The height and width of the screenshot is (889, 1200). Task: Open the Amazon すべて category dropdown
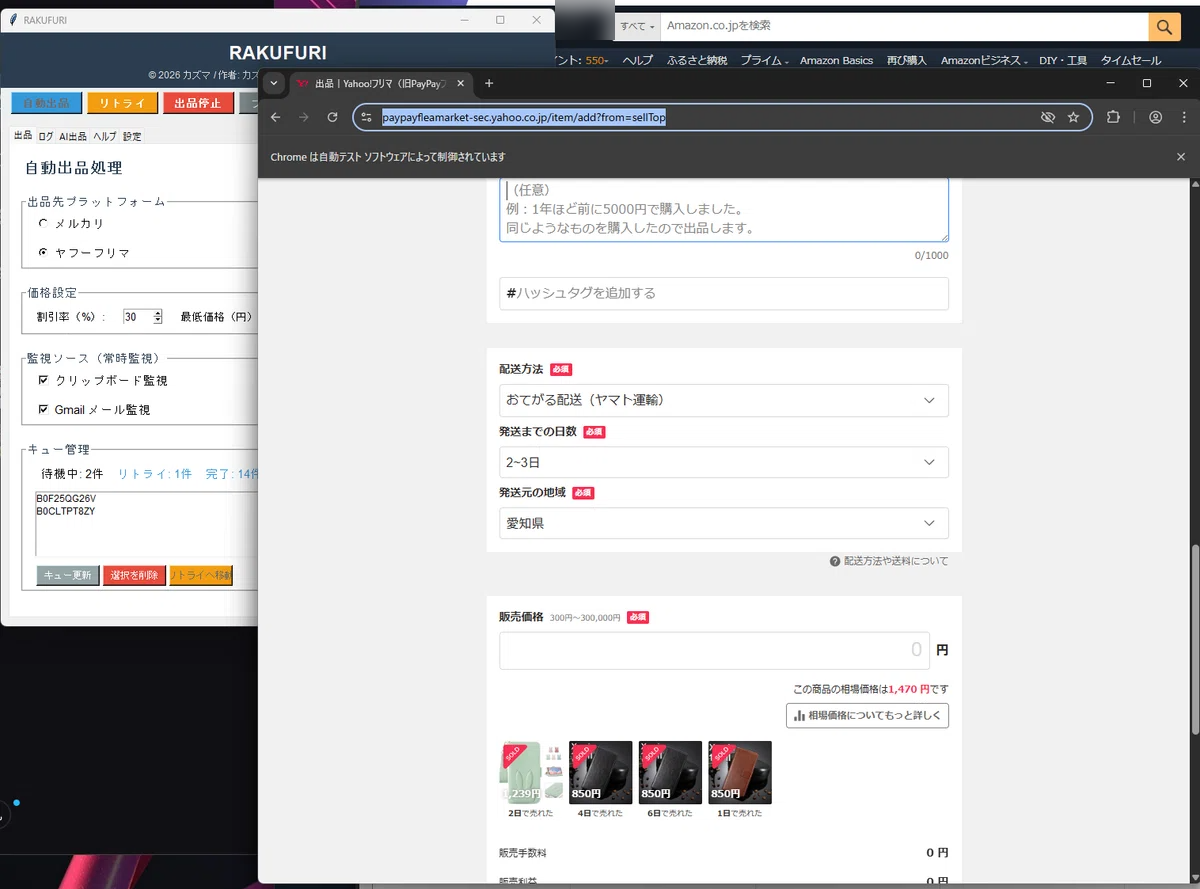638,26
